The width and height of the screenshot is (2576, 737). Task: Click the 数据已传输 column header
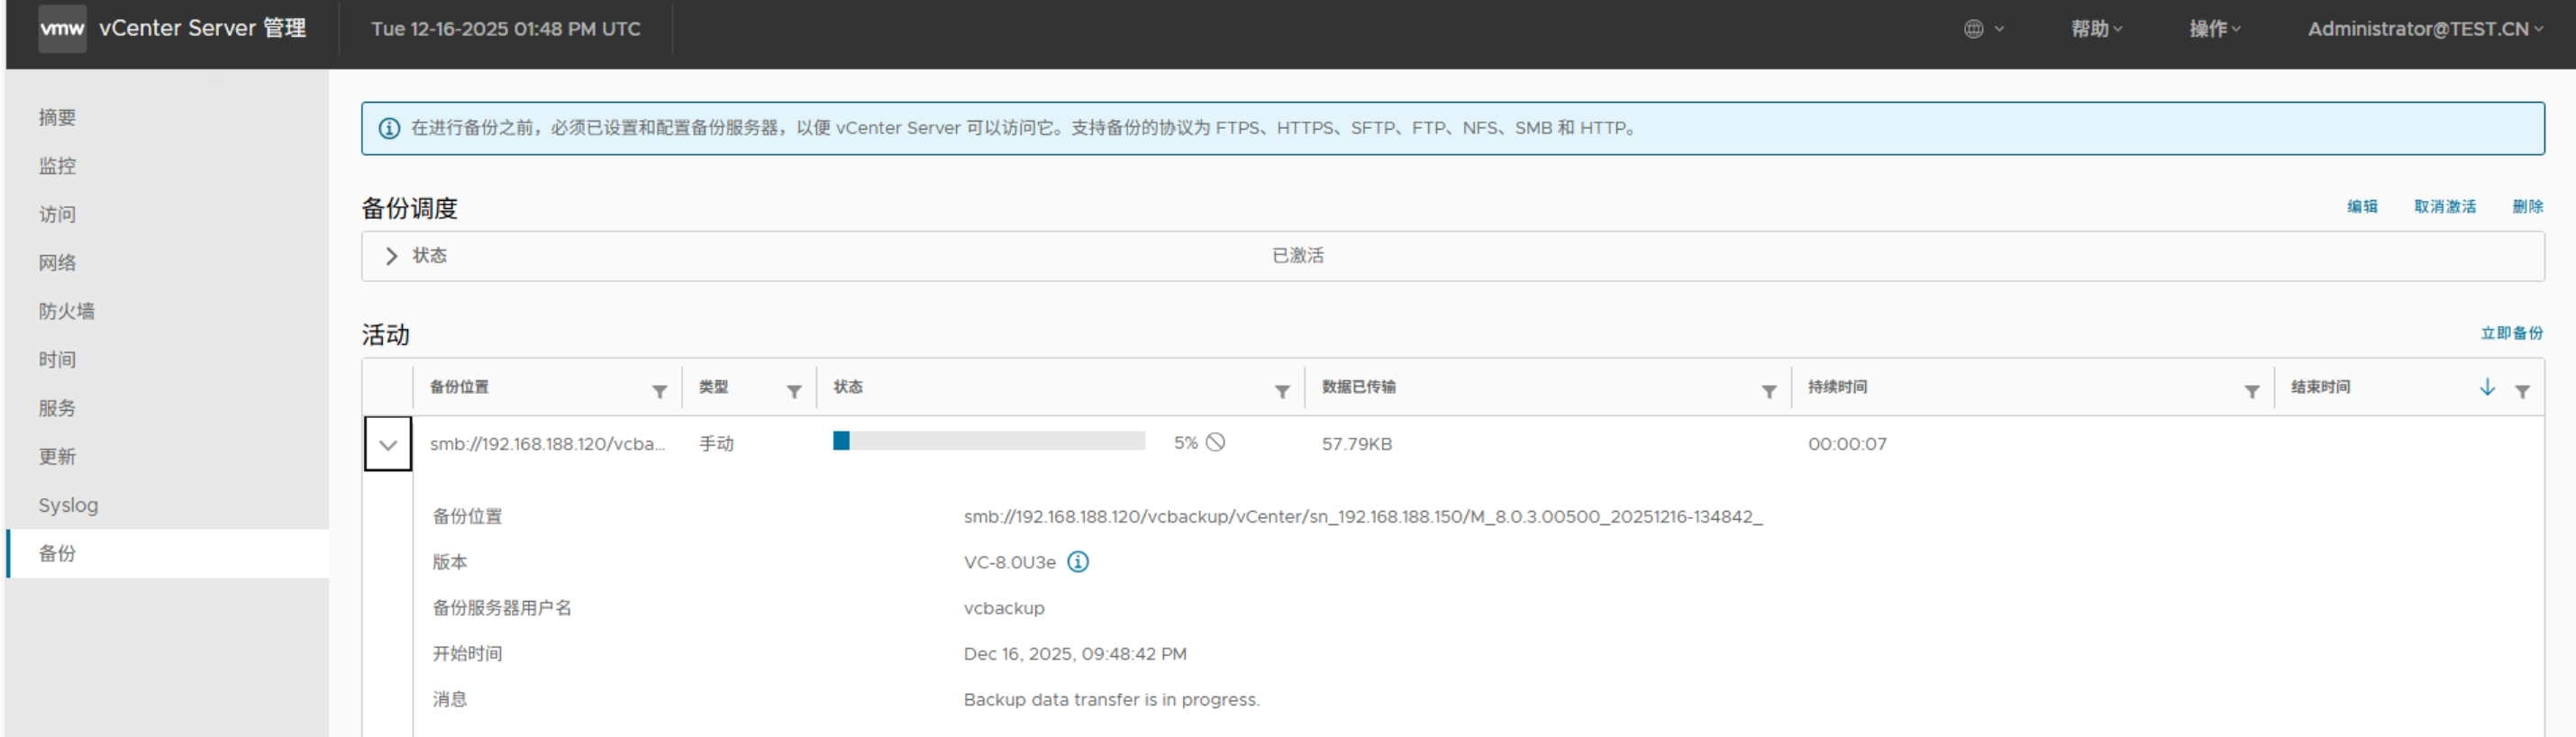click(1358, 387)
